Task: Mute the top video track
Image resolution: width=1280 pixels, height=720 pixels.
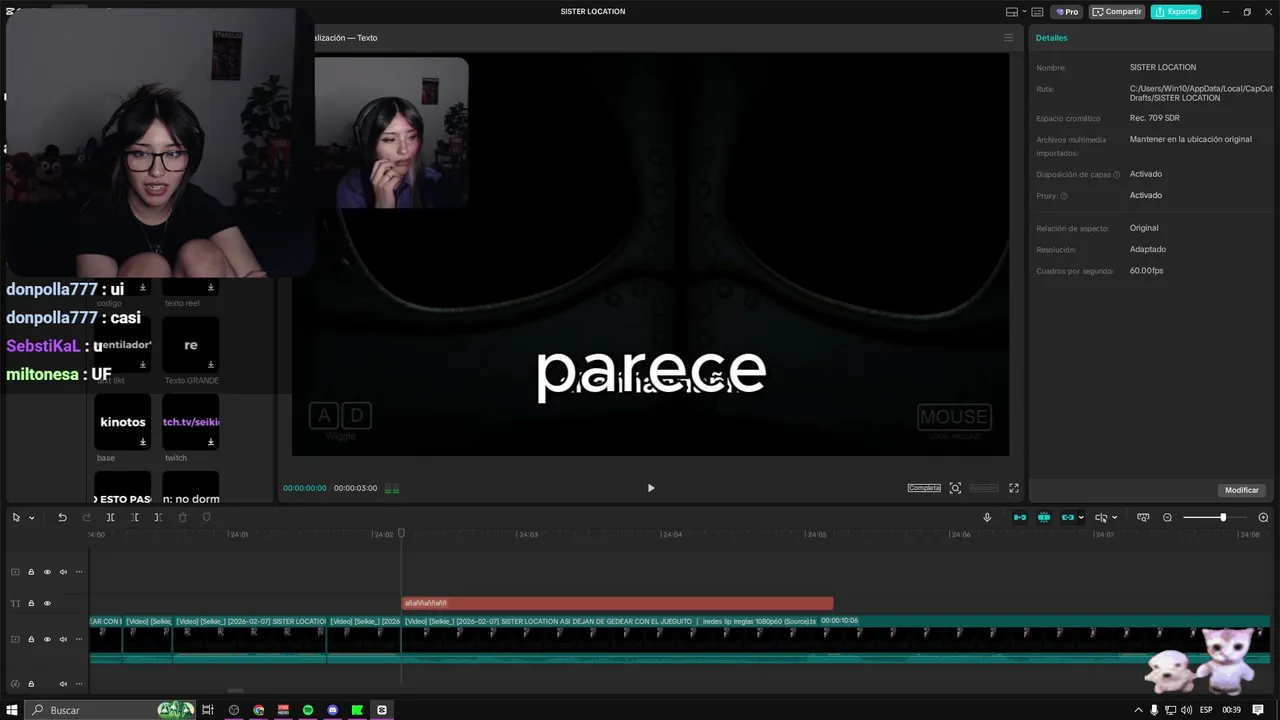Action: coord(63,572)
